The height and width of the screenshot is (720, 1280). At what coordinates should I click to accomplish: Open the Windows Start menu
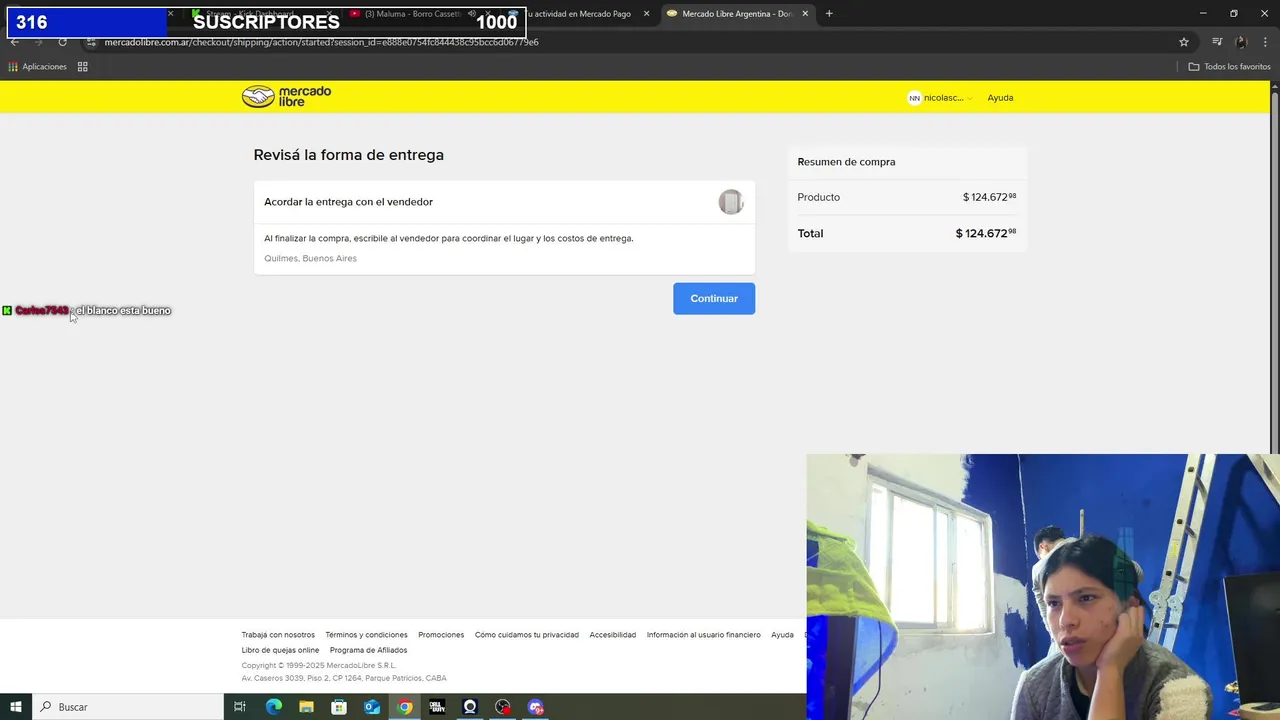[15, 707]
